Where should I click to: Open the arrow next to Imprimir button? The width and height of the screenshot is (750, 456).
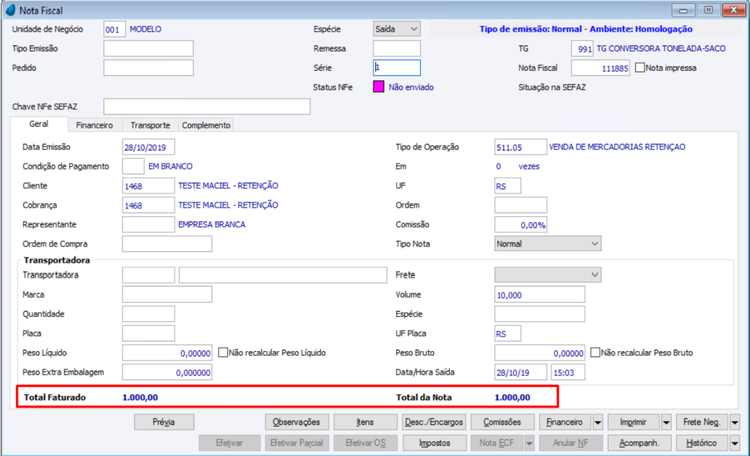pos(666,422)
